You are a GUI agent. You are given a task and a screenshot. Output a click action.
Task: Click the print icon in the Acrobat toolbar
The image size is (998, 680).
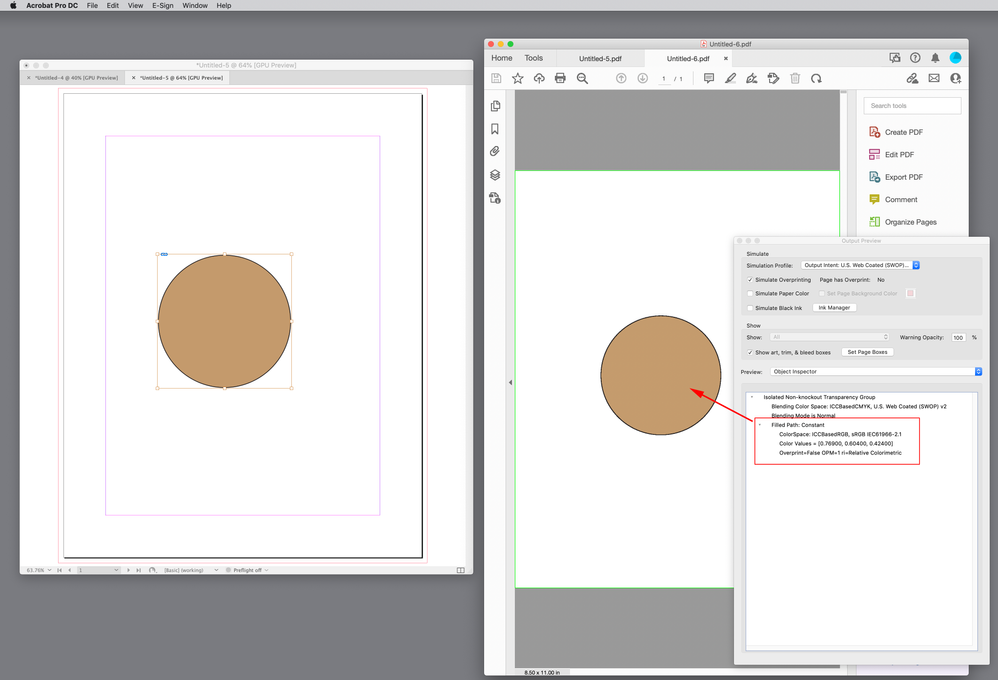(560, 78)
